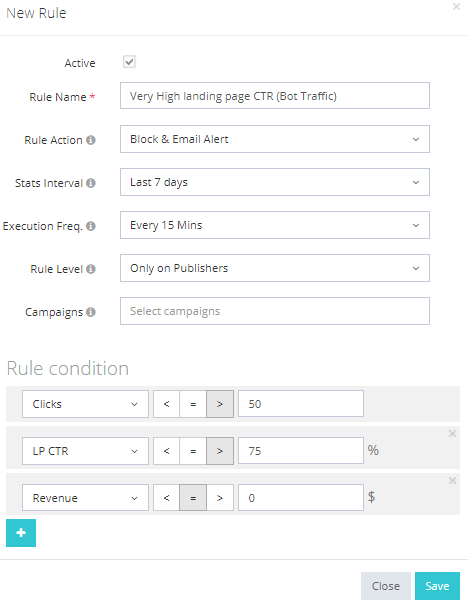The height and width of the screenshot is (608, 468).
Task: Select greater-than operator for Clicks
Action: click(220, 404)
